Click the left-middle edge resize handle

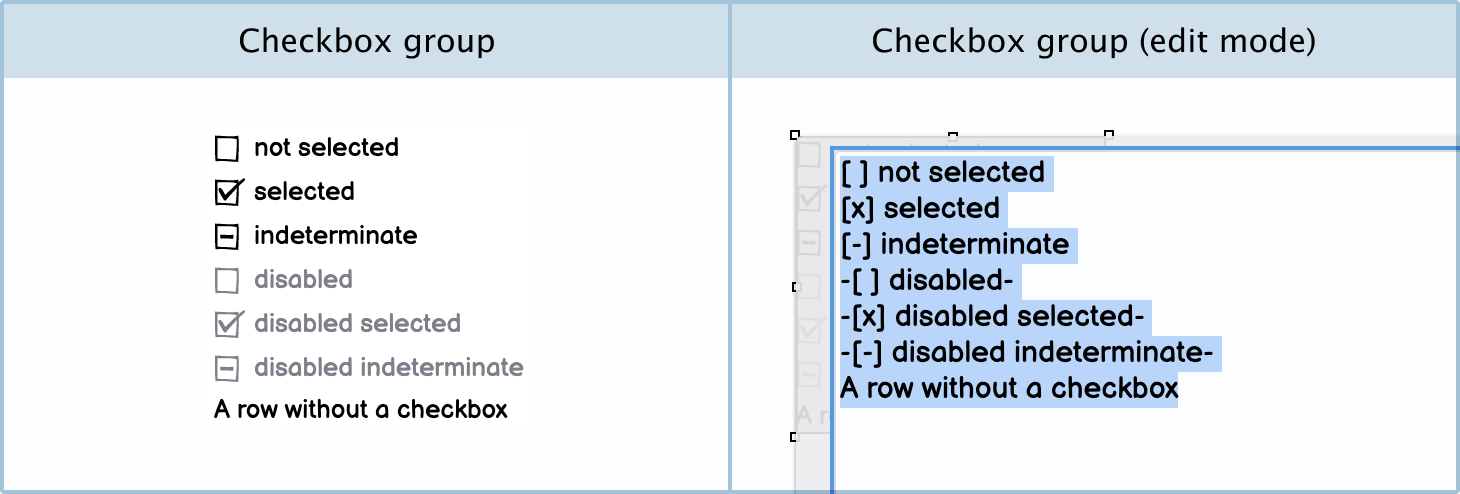[x=796, y=287]
